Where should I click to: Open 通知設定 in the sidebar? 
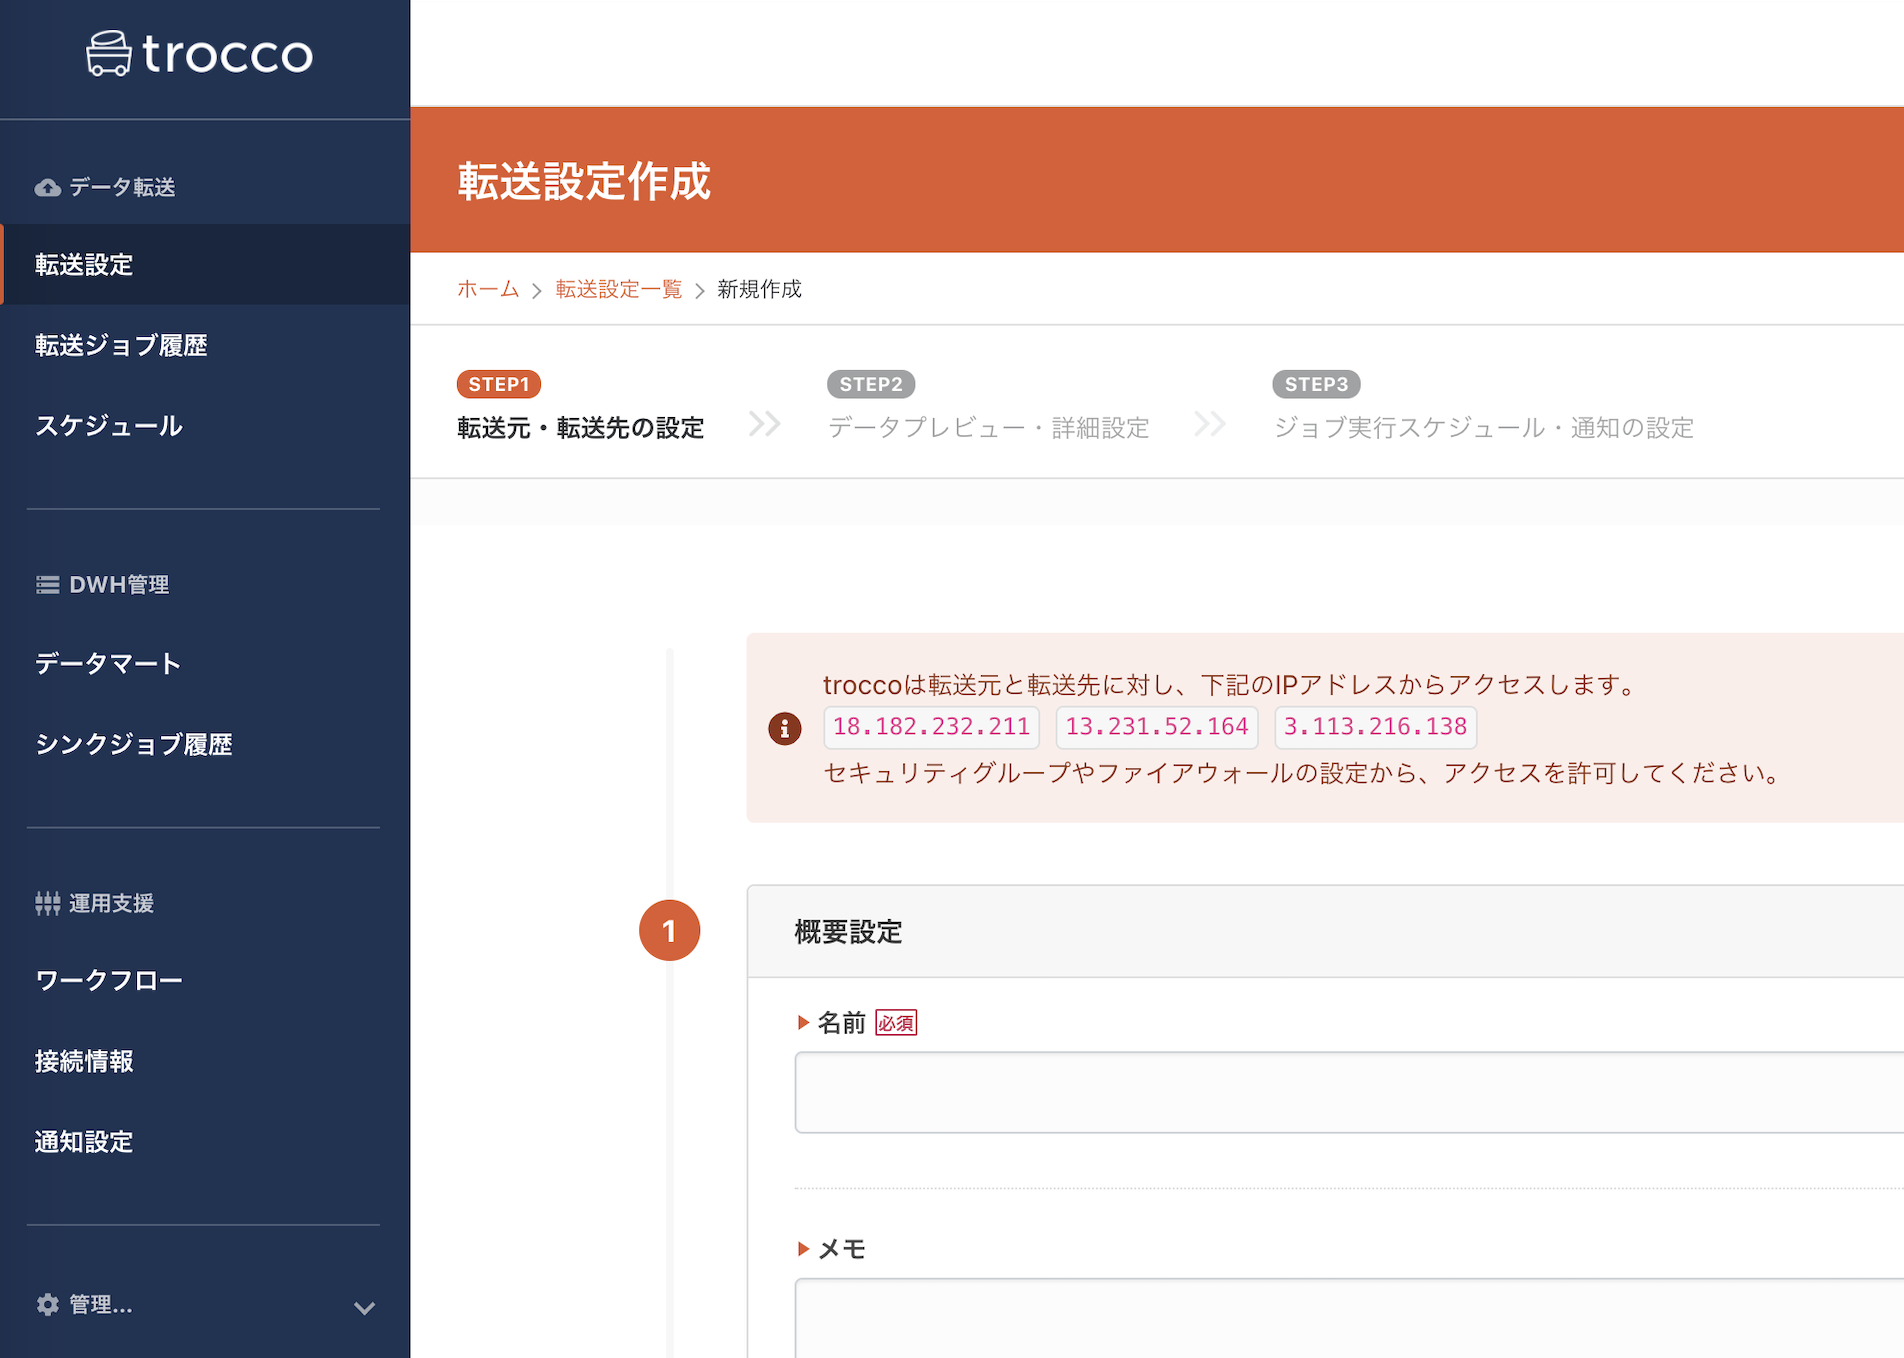point(84,1142)
